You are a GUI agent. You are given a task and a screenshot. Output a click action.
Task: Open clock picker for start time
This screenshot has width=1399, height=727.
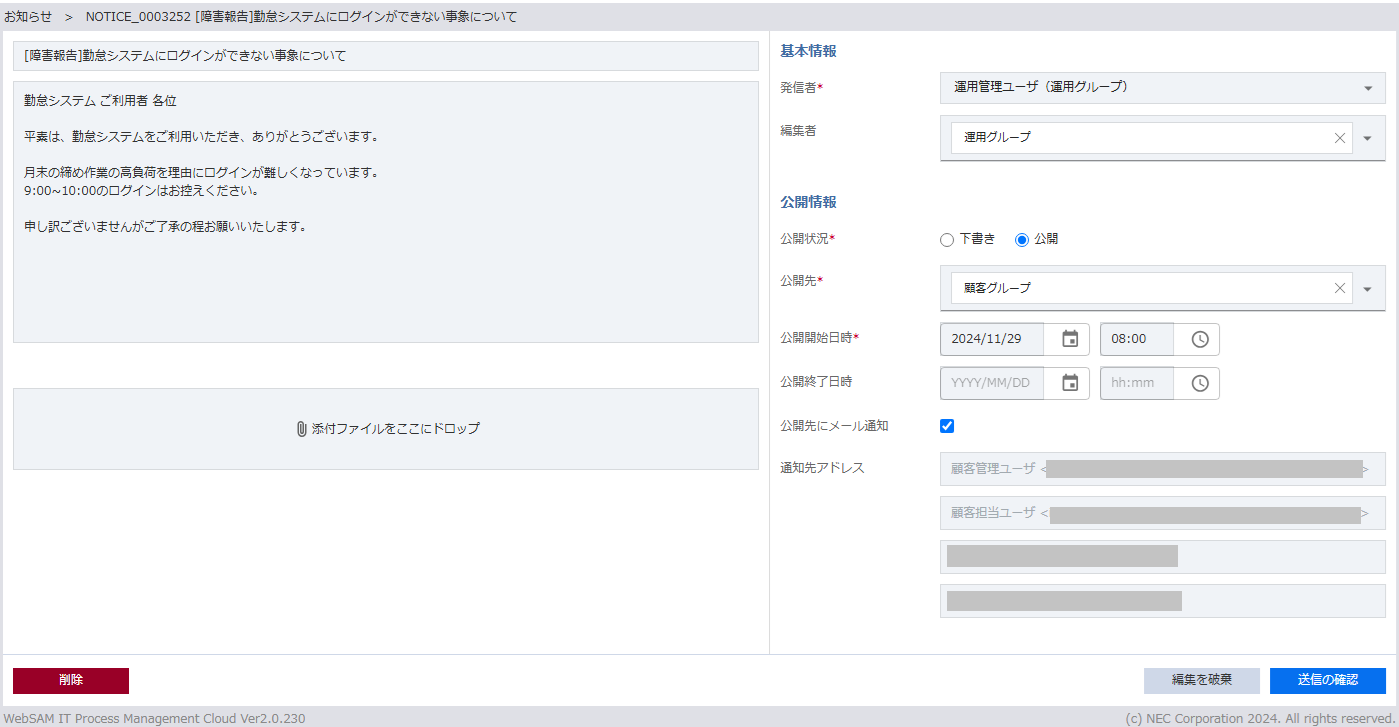click(x=1200, y=339)
